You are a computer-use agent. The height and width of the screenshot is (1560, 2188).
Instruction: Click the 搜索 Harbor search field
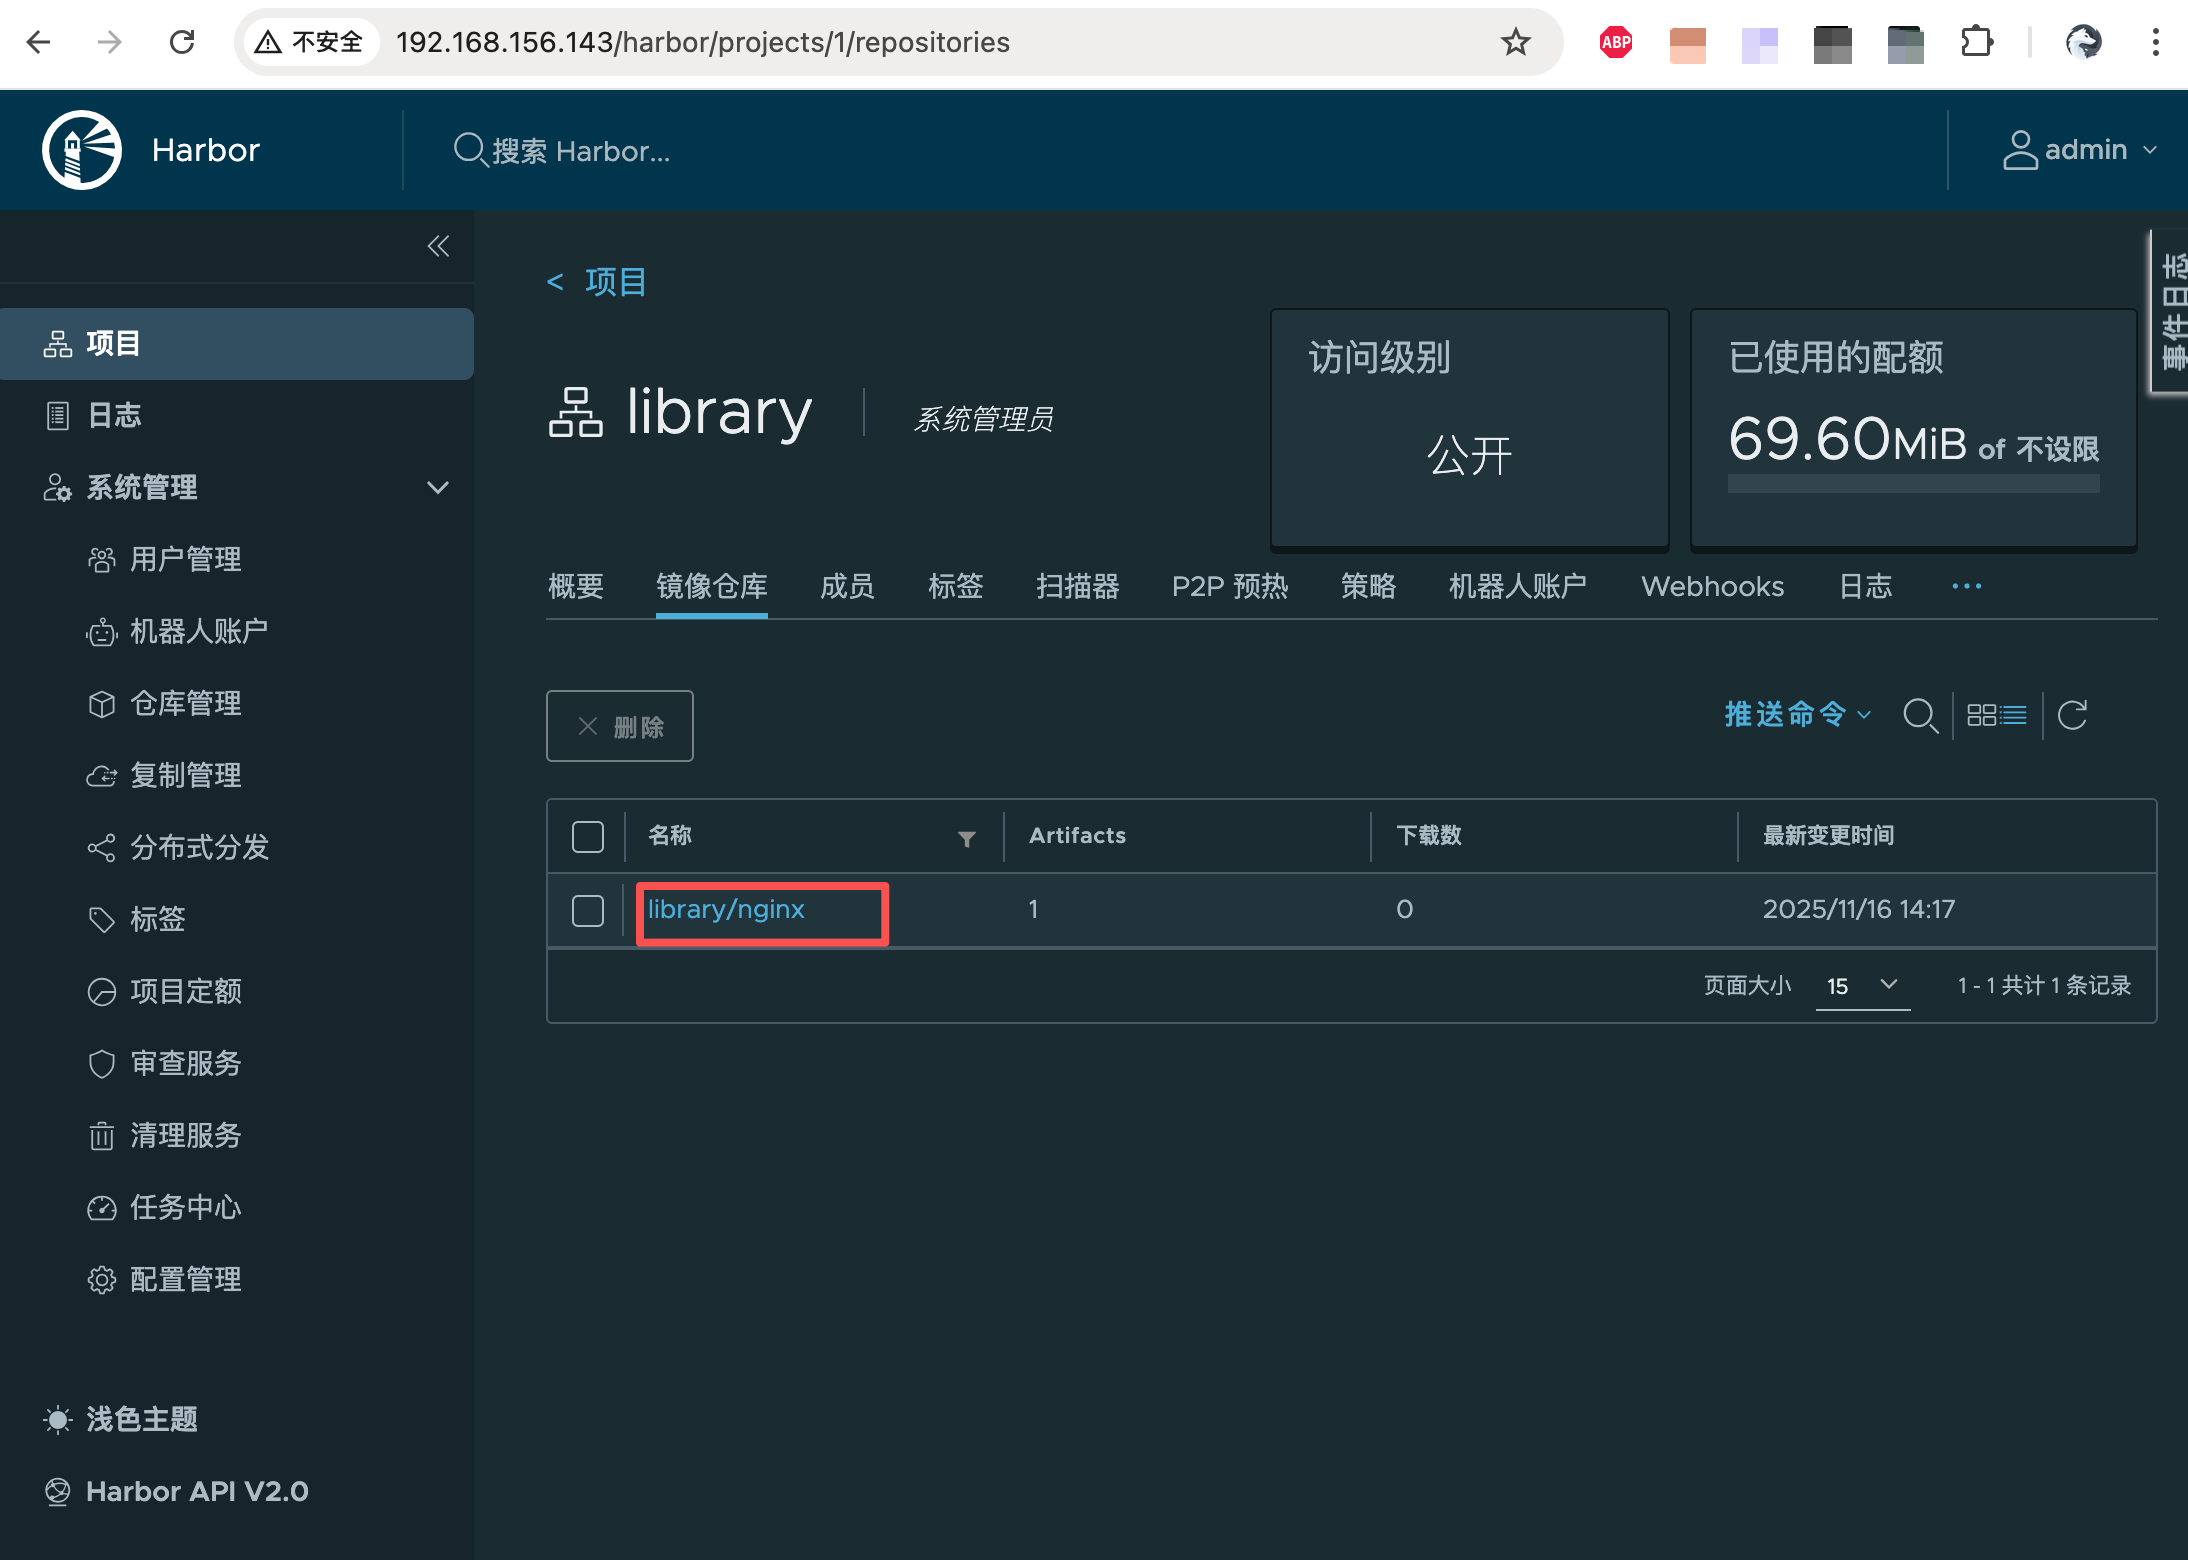coord(580,151)
